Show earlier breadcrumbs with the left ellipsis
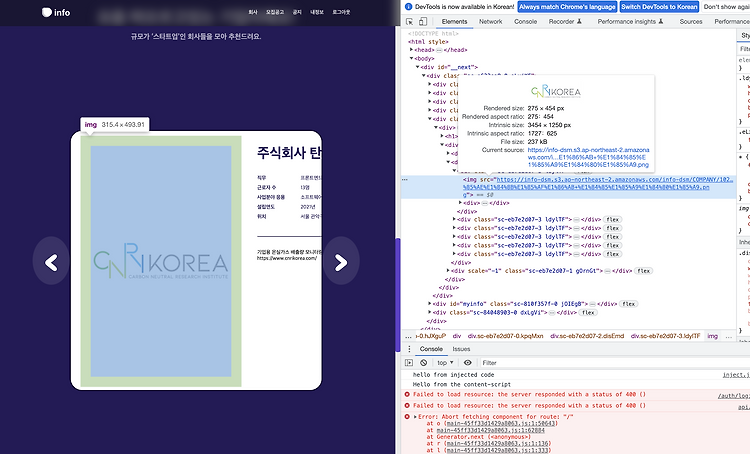 408,336
